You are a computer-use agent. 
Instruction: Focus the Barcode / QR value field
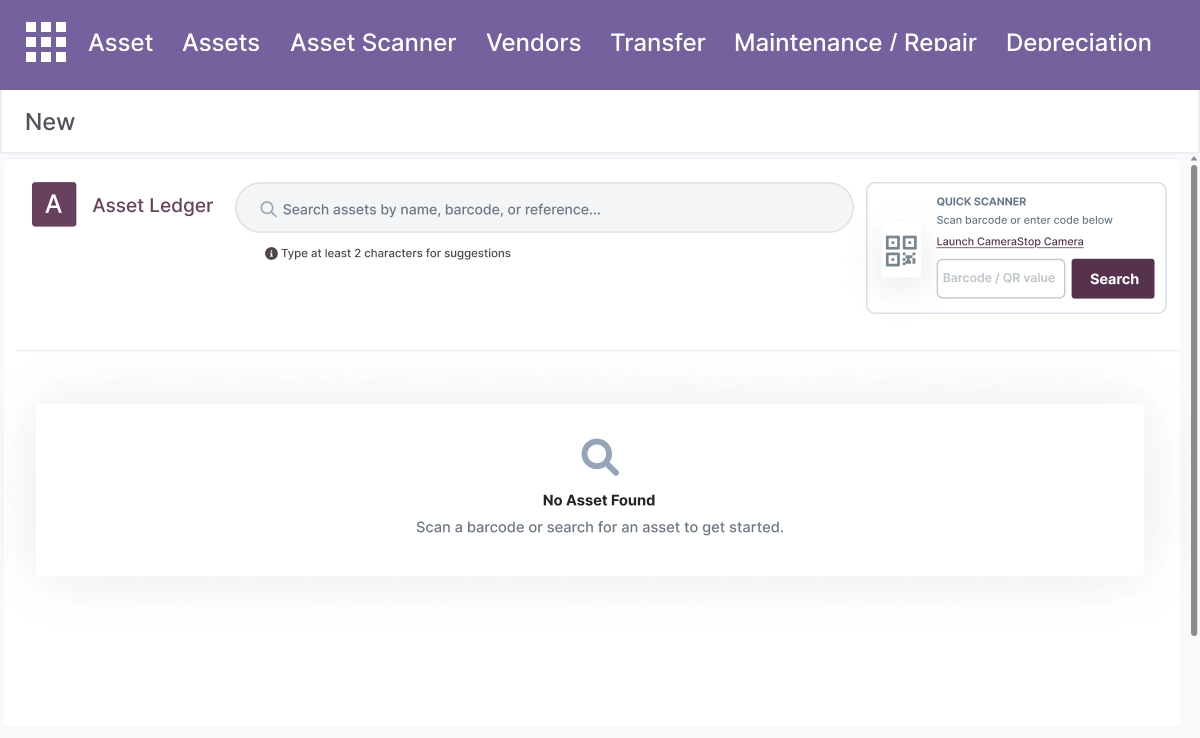[x=1001, y=279]
